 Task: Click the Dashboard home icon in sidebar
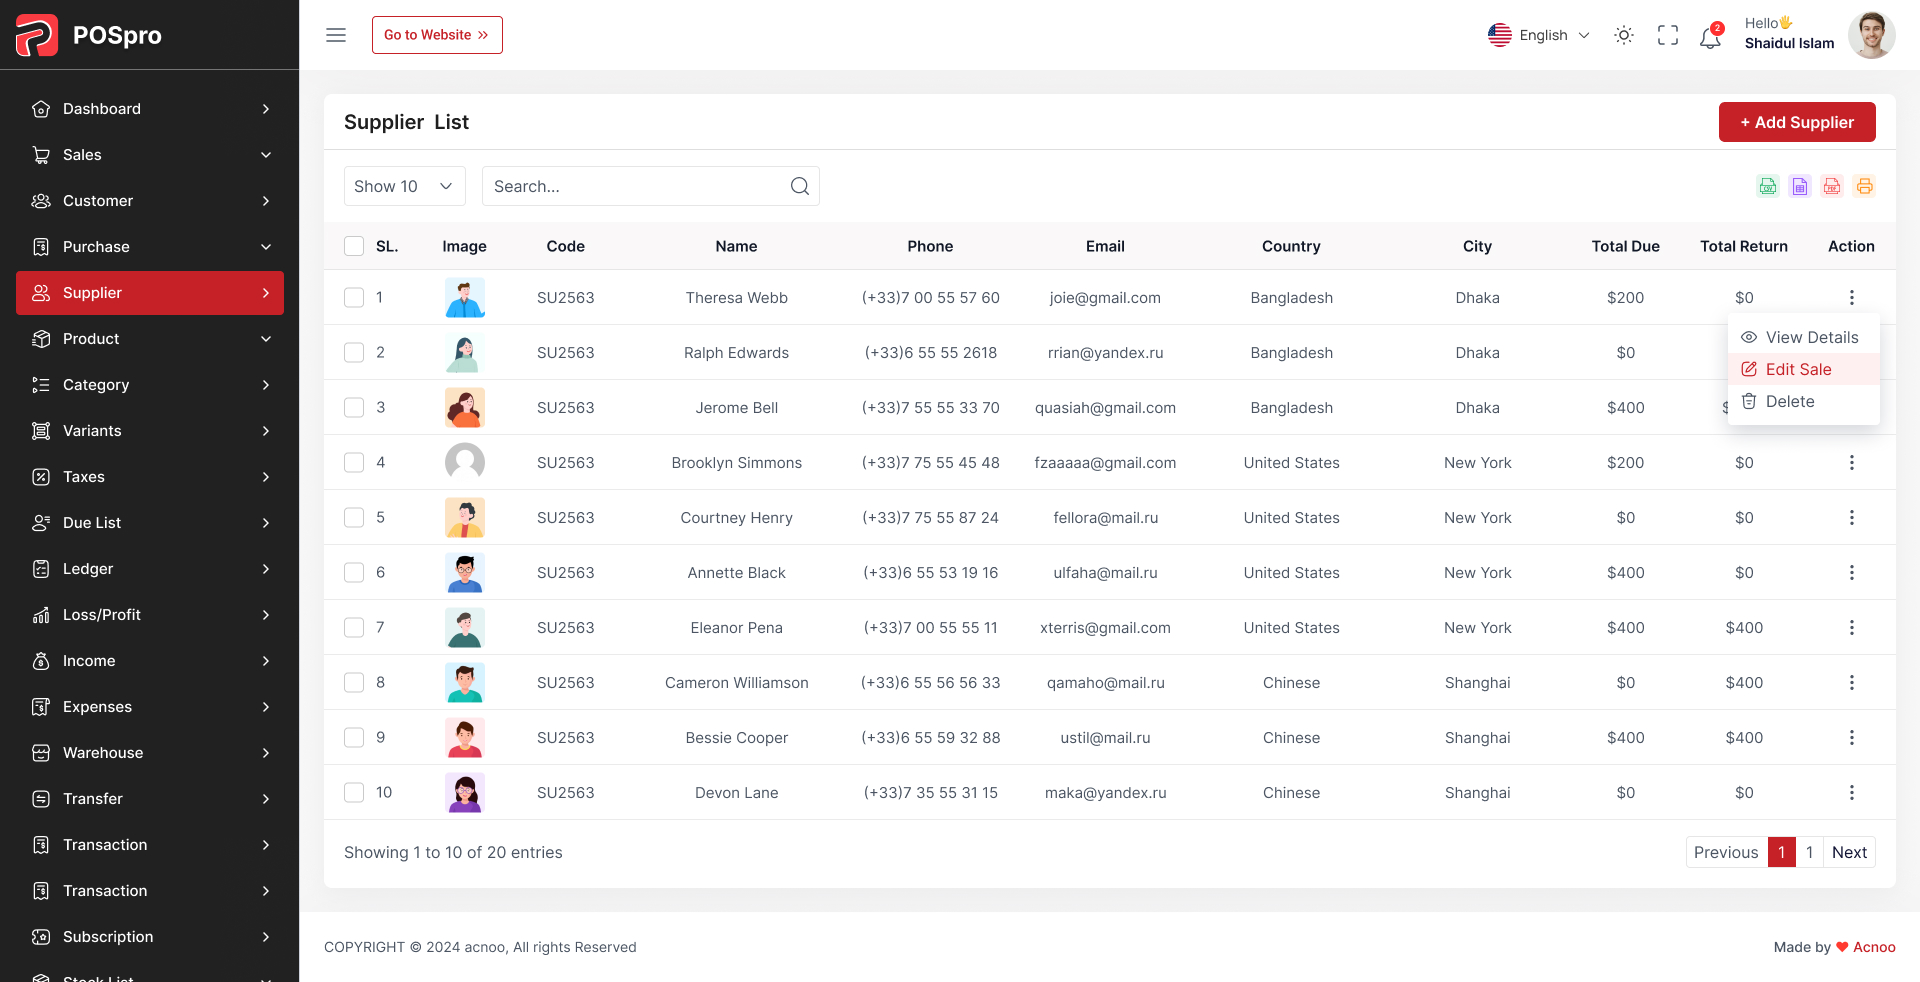(41, 109)
